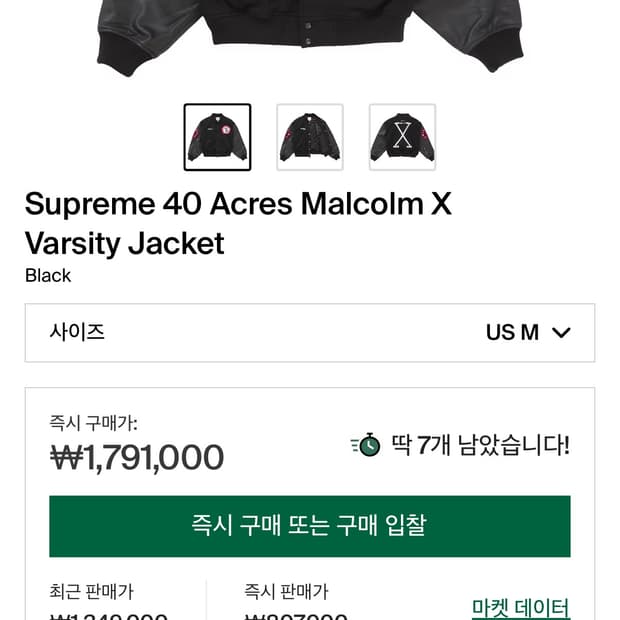
Task: Click the price under 즉시 판매가
Action: click(296, 615)
